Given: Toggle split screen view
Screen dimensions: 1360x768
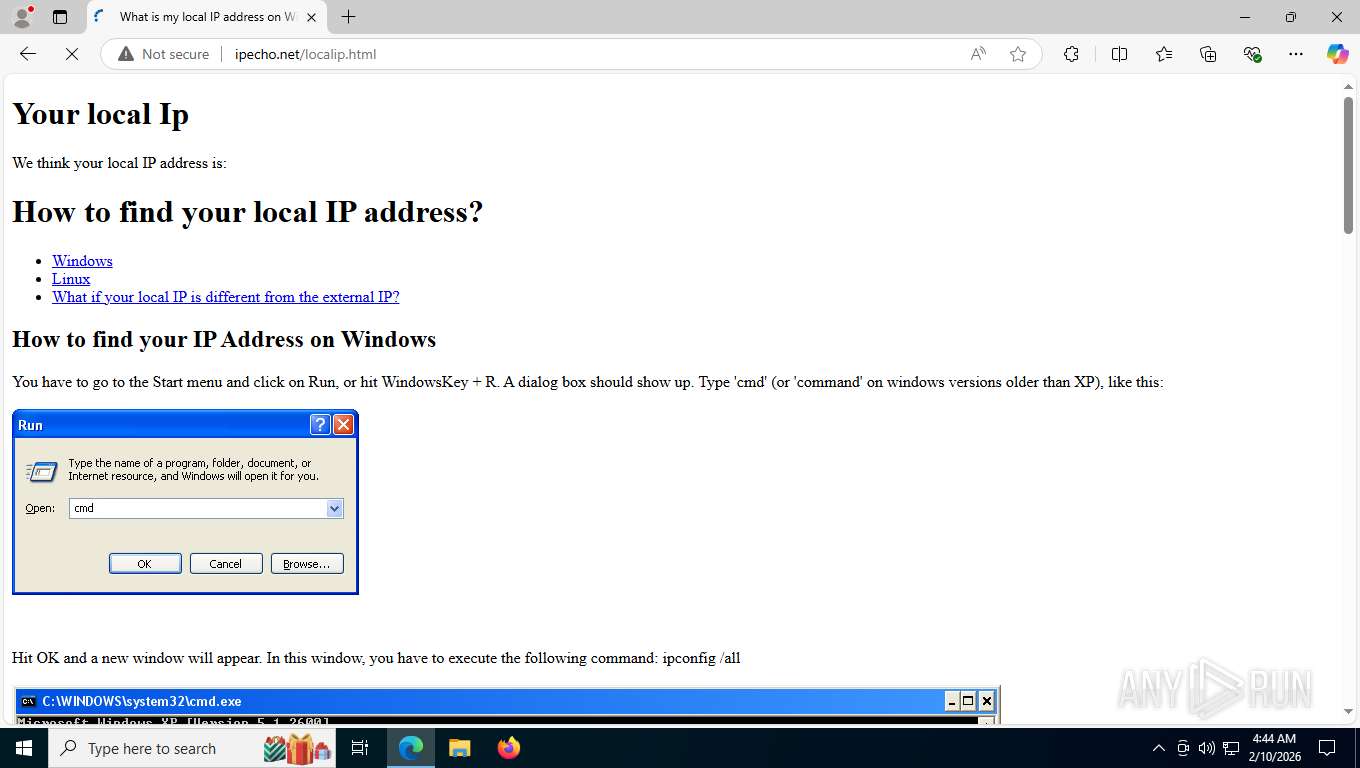Looking at the screenshot, I should point(1120,54).
